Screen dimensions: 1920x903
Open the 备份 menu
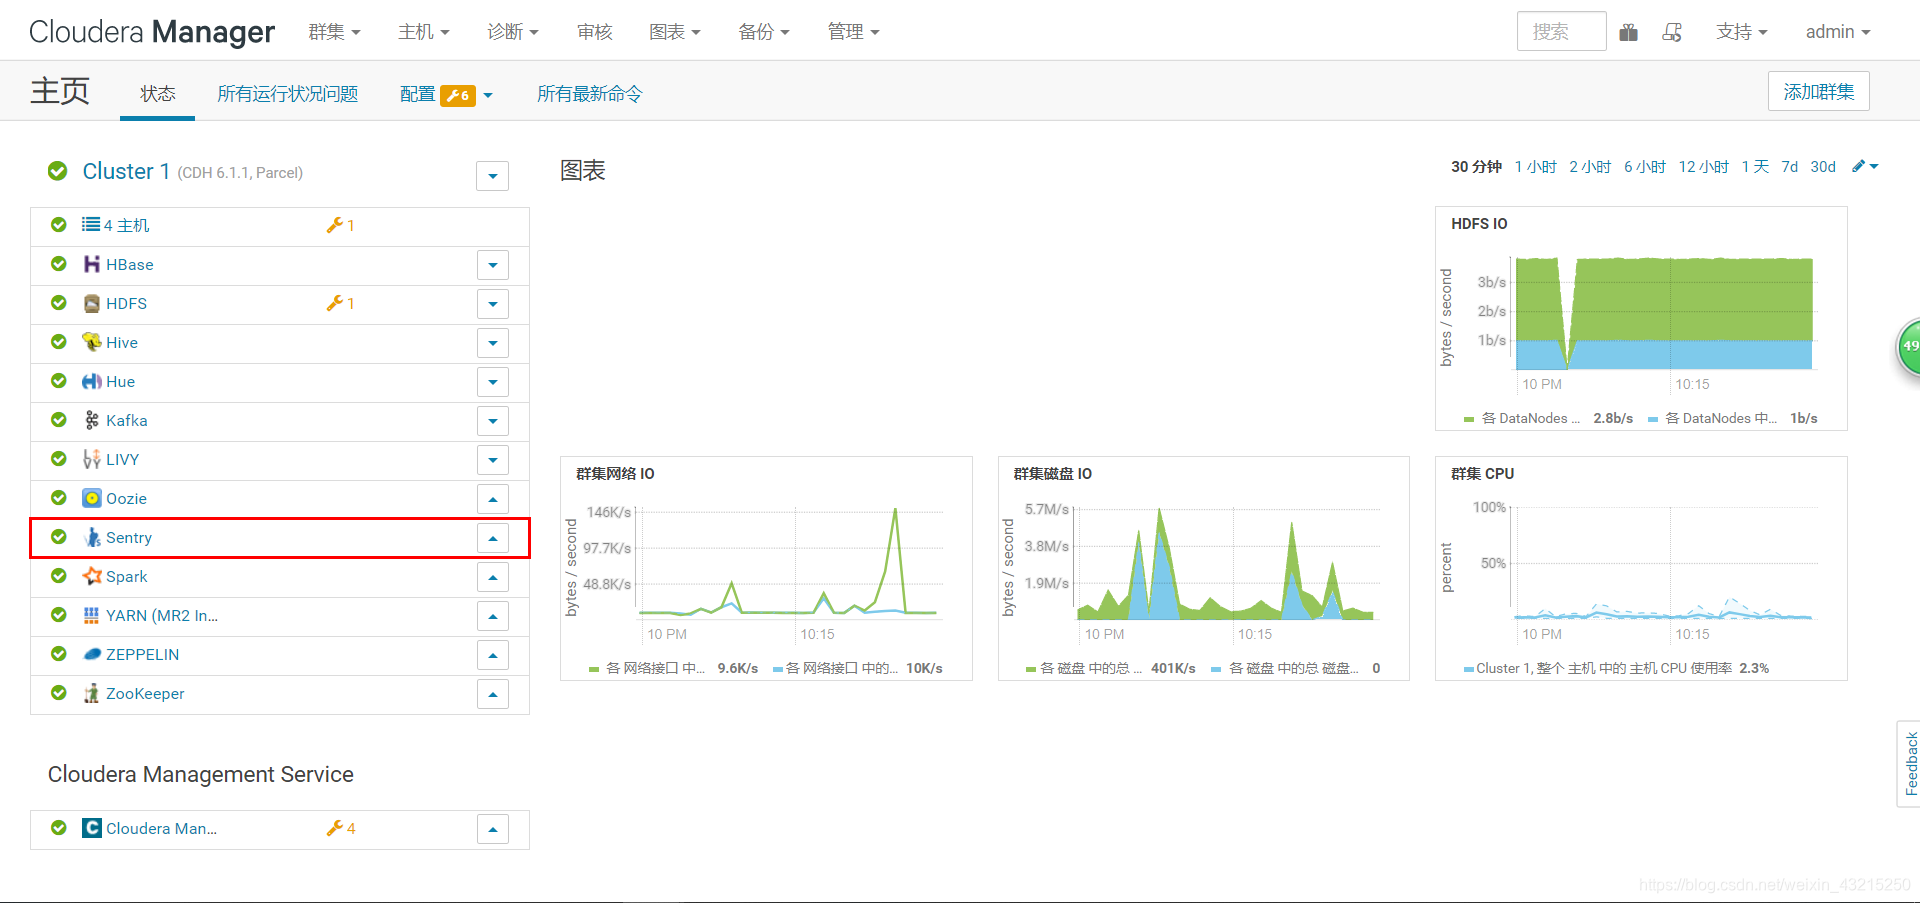[x=764, y=32]
